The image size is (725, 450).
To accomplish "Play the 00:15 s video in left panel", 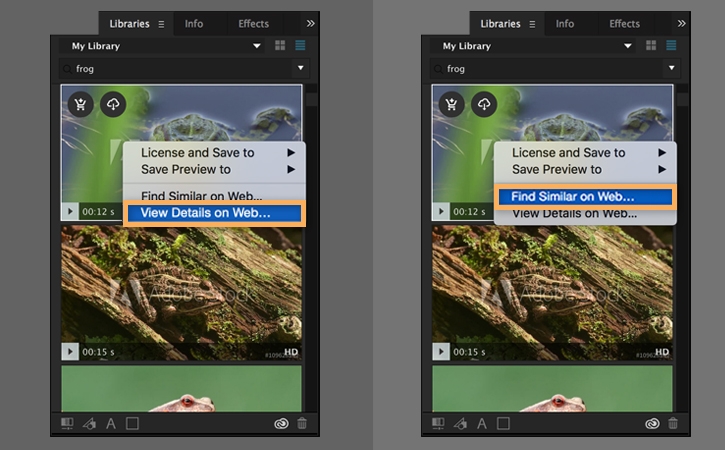I will tap(70, 351).
